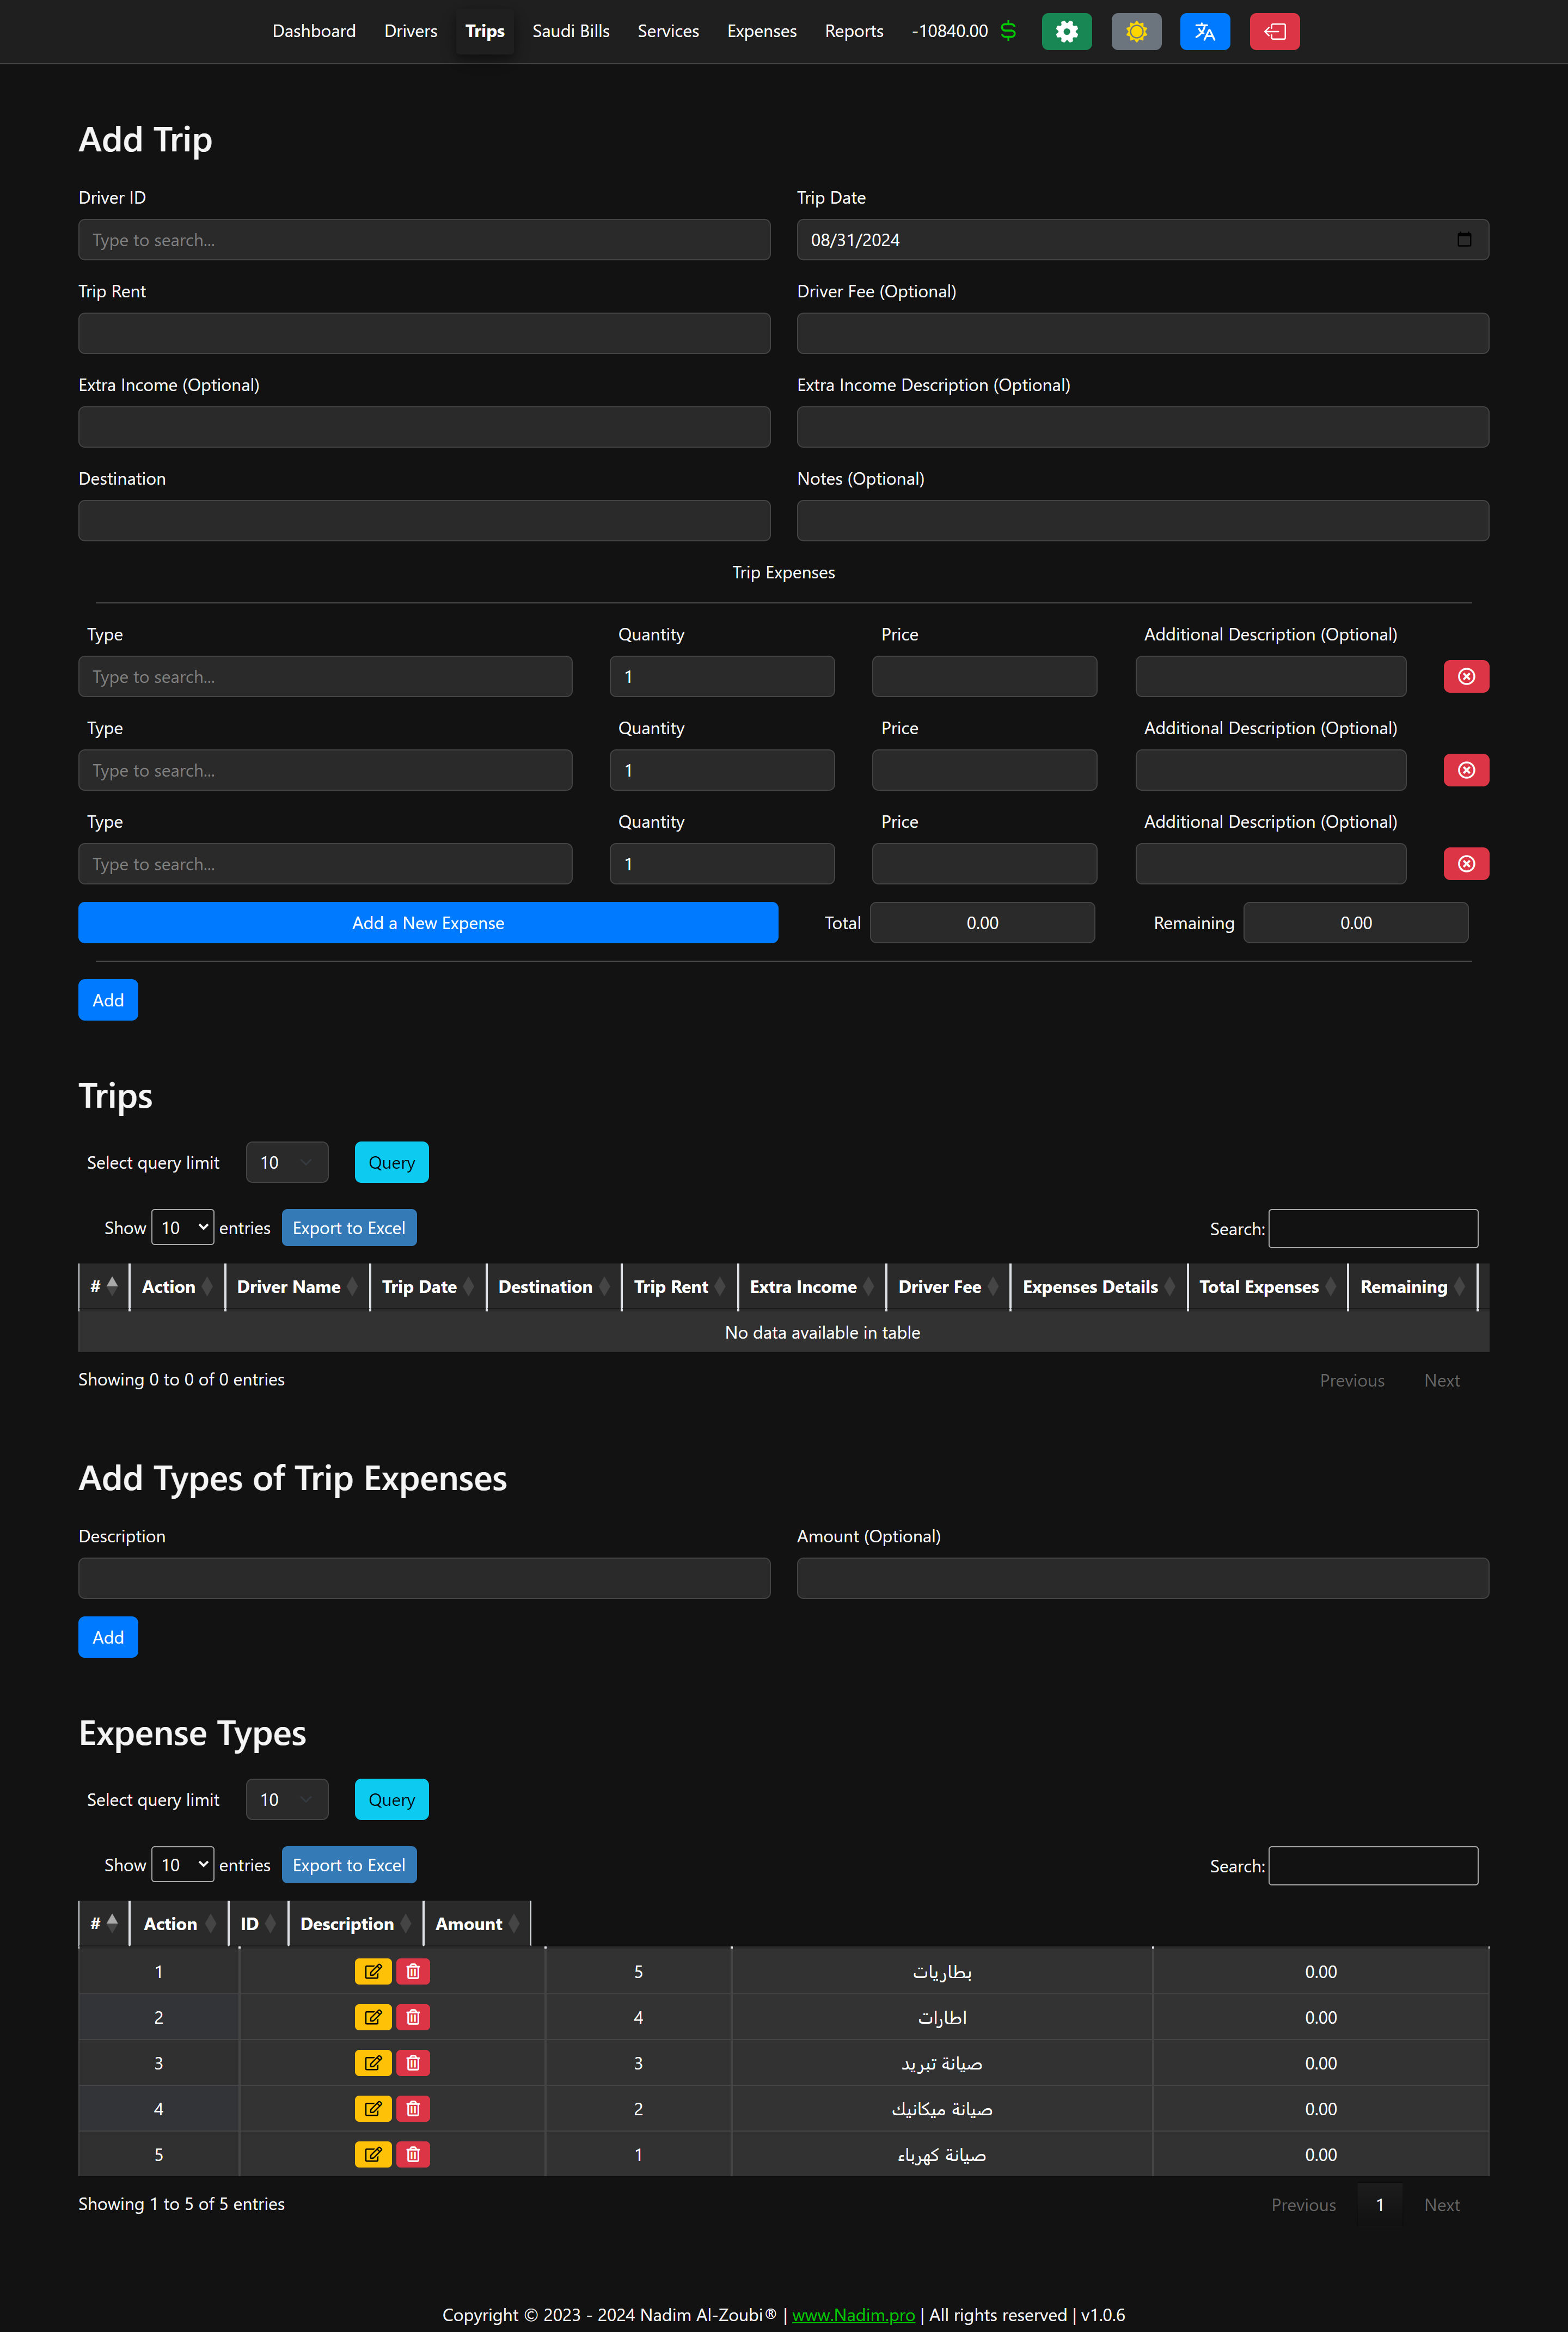
Task: Open second expense Type search box
Action: coord(325,770)
